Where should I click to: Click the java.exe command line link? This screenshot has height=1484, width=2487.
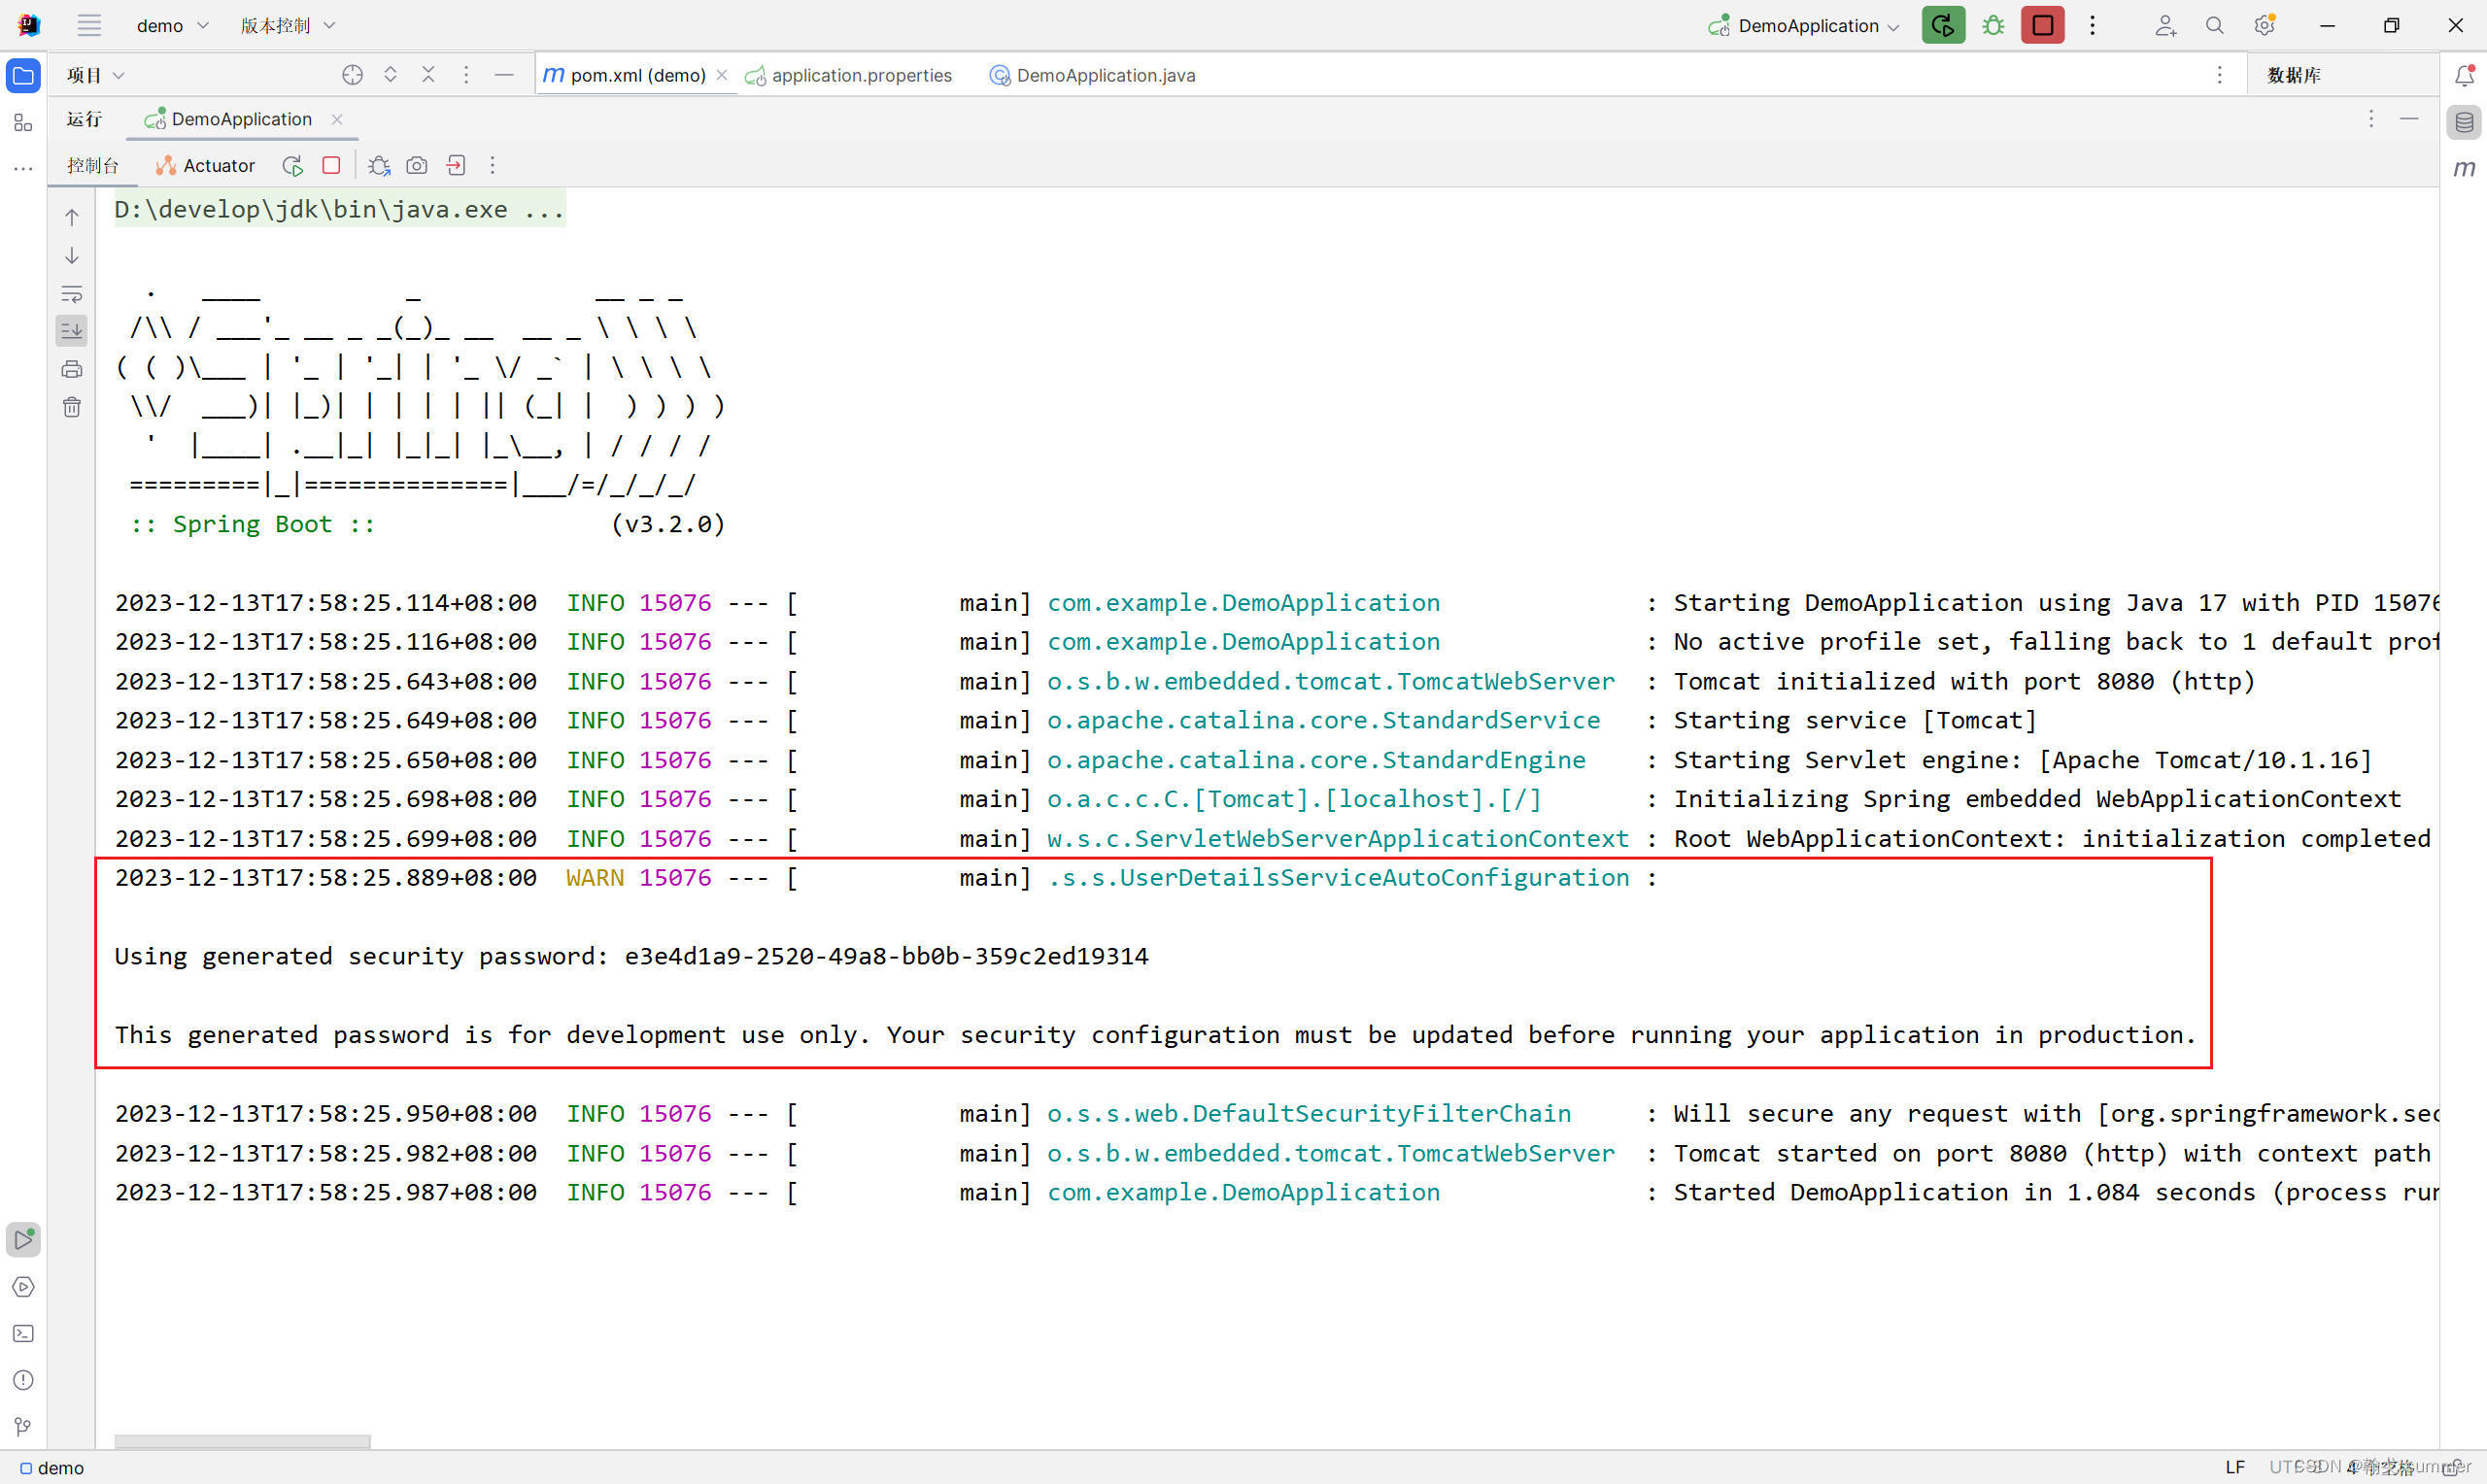pyautogui.click(x=339, y=210)
